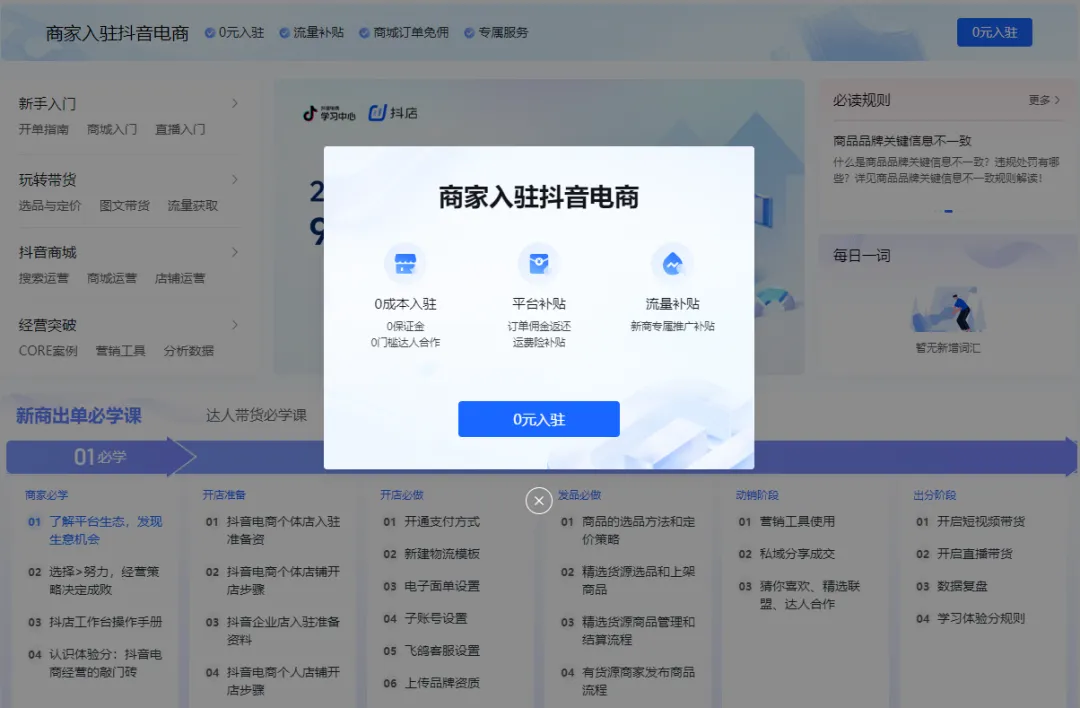Open lesson 飞鸽客服设置
This screenshot has height=708, width=1080.
[x=442, y=651]
